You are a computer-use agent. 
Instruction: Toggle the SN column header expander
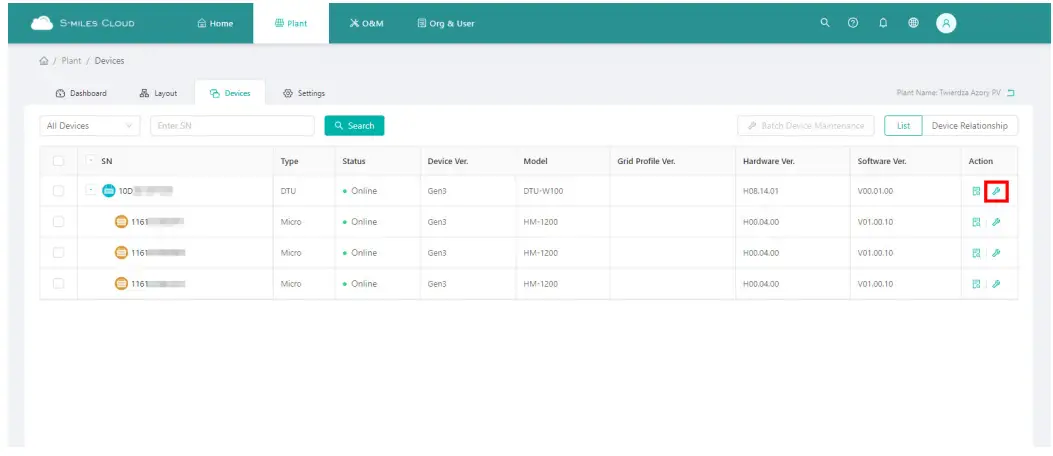pos(92,161)
